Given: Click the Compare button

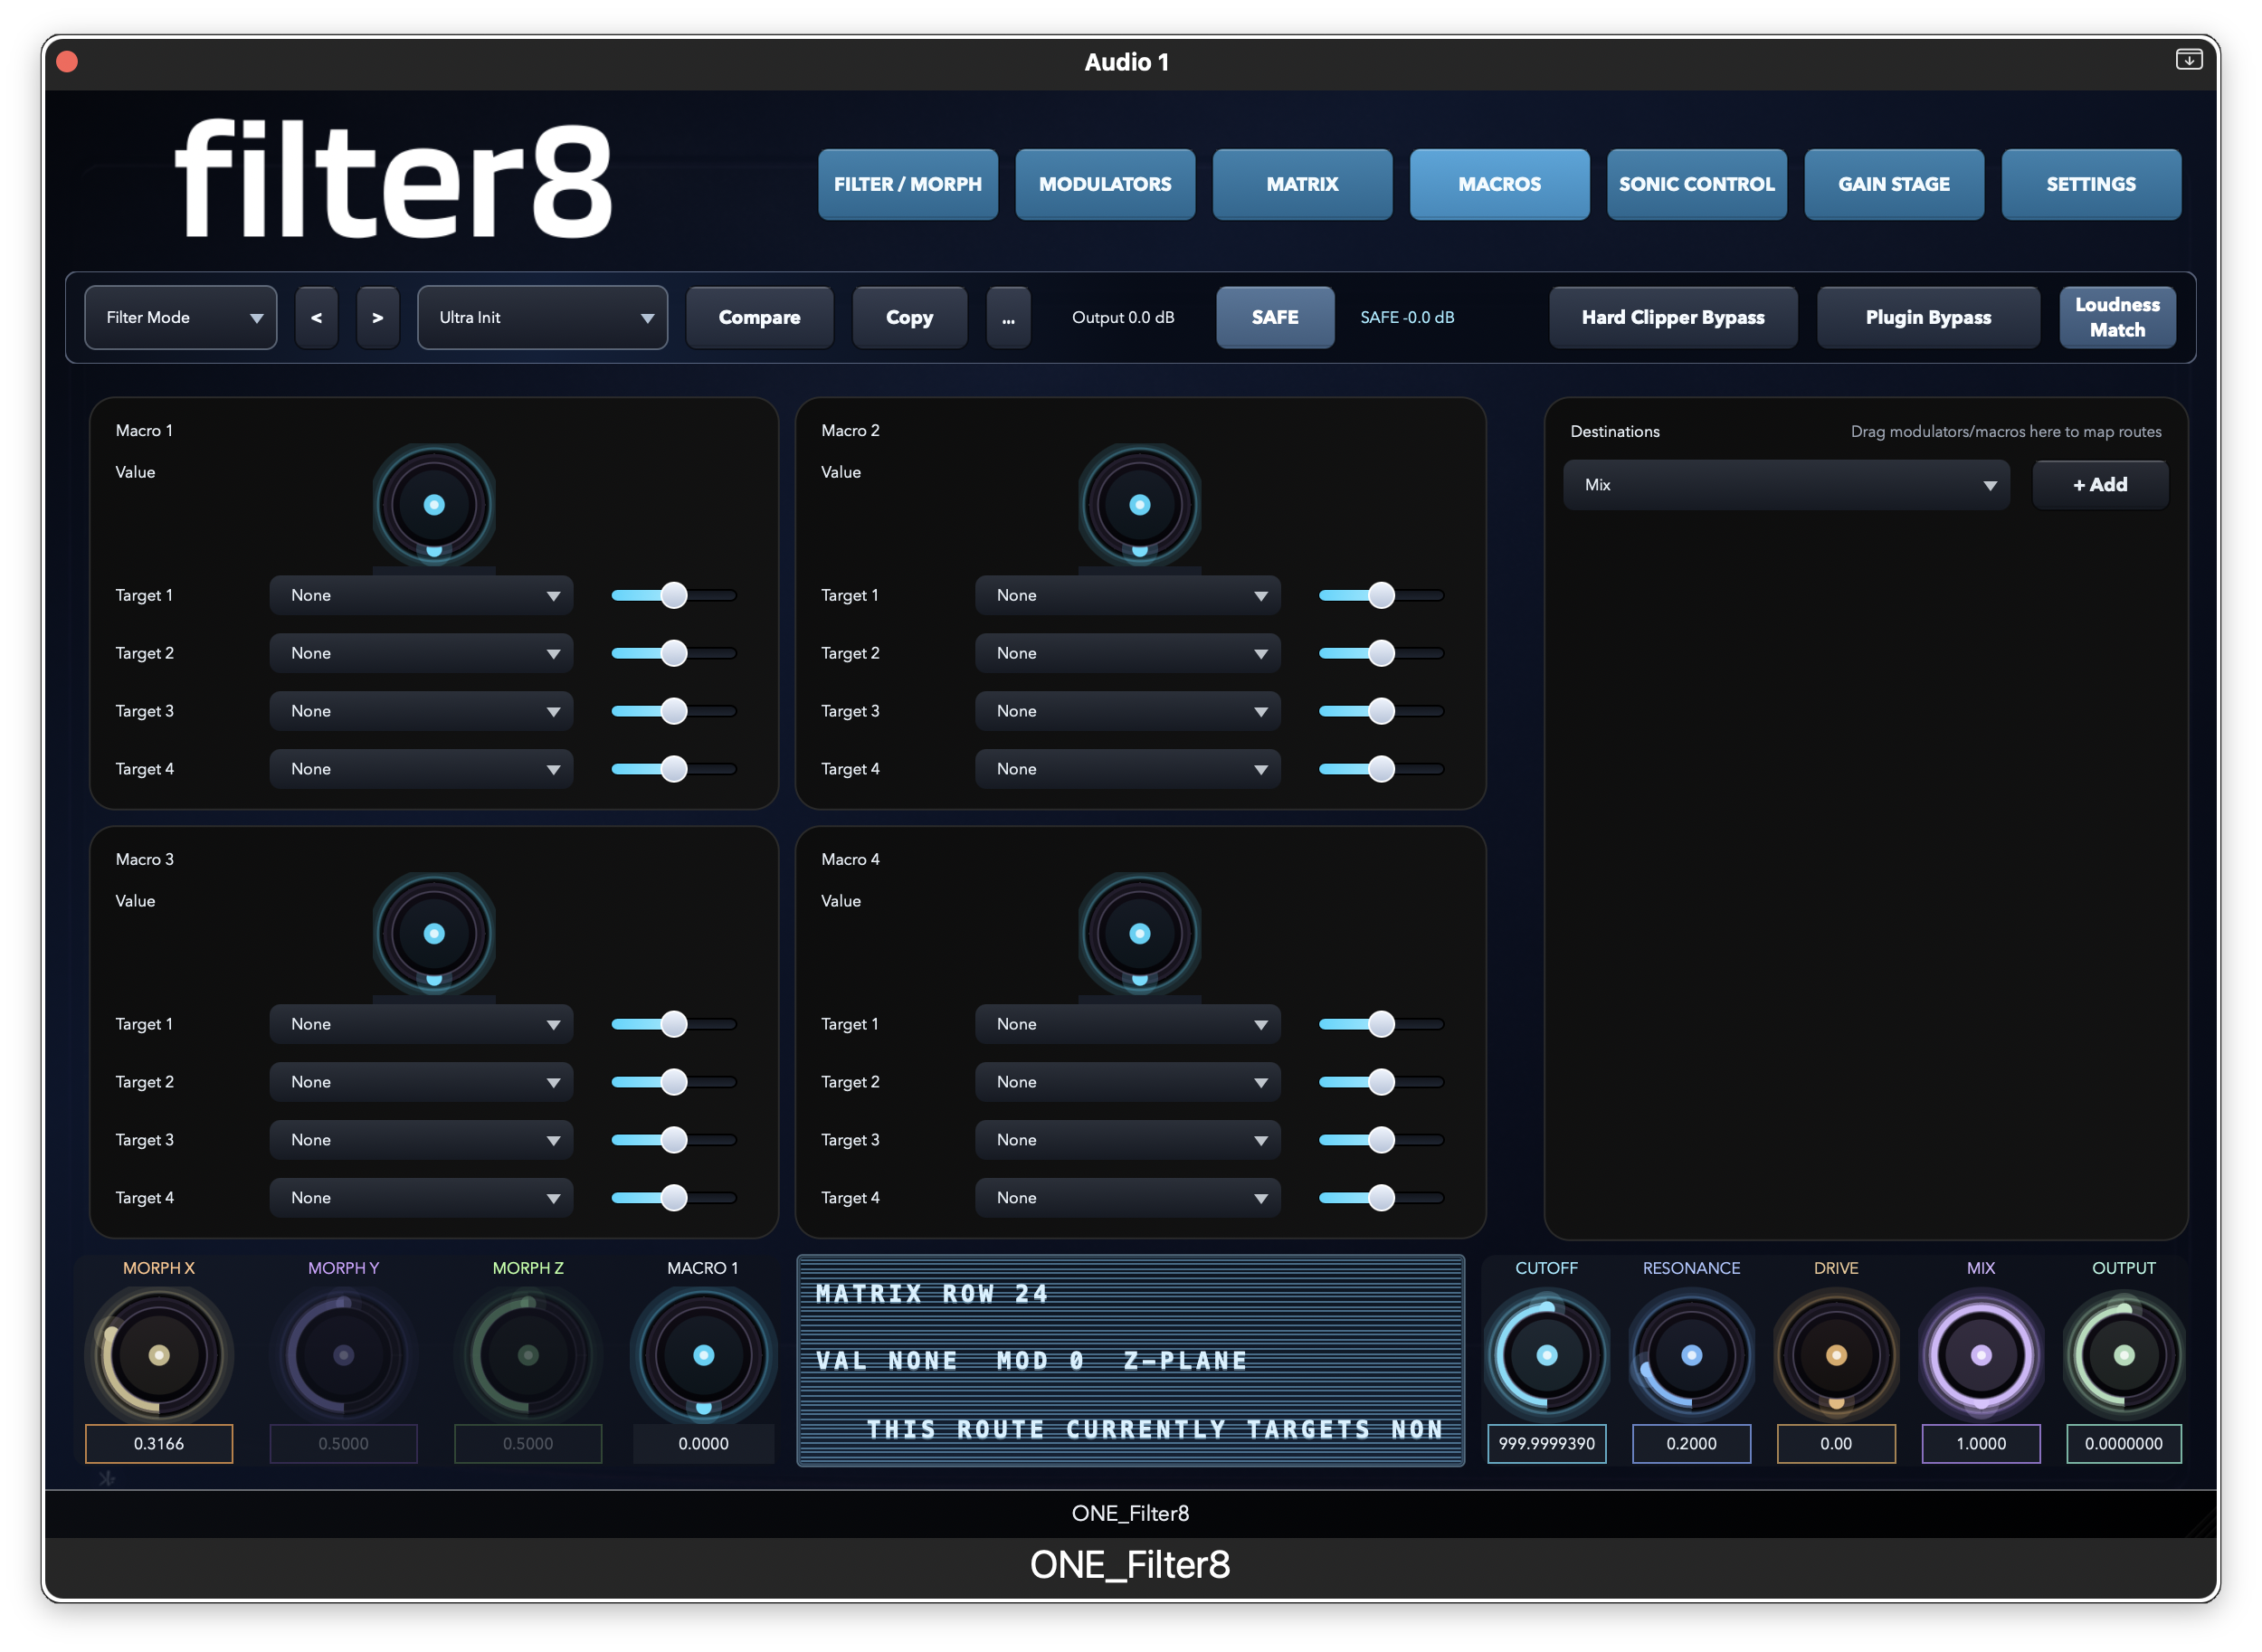Looking at the screenshot, I should (759, 317).
